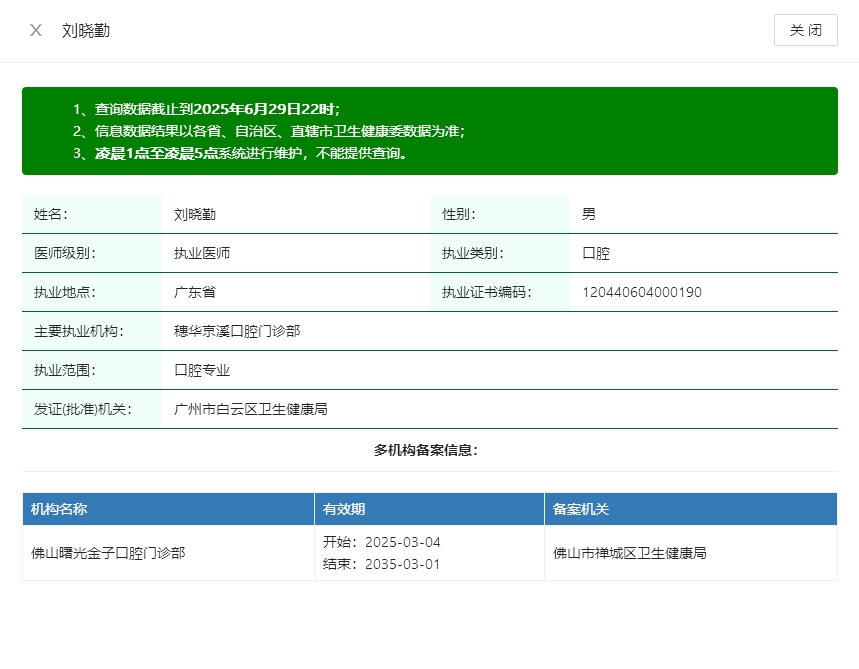Click the 发证(批准)机关 label

(83, 409)
